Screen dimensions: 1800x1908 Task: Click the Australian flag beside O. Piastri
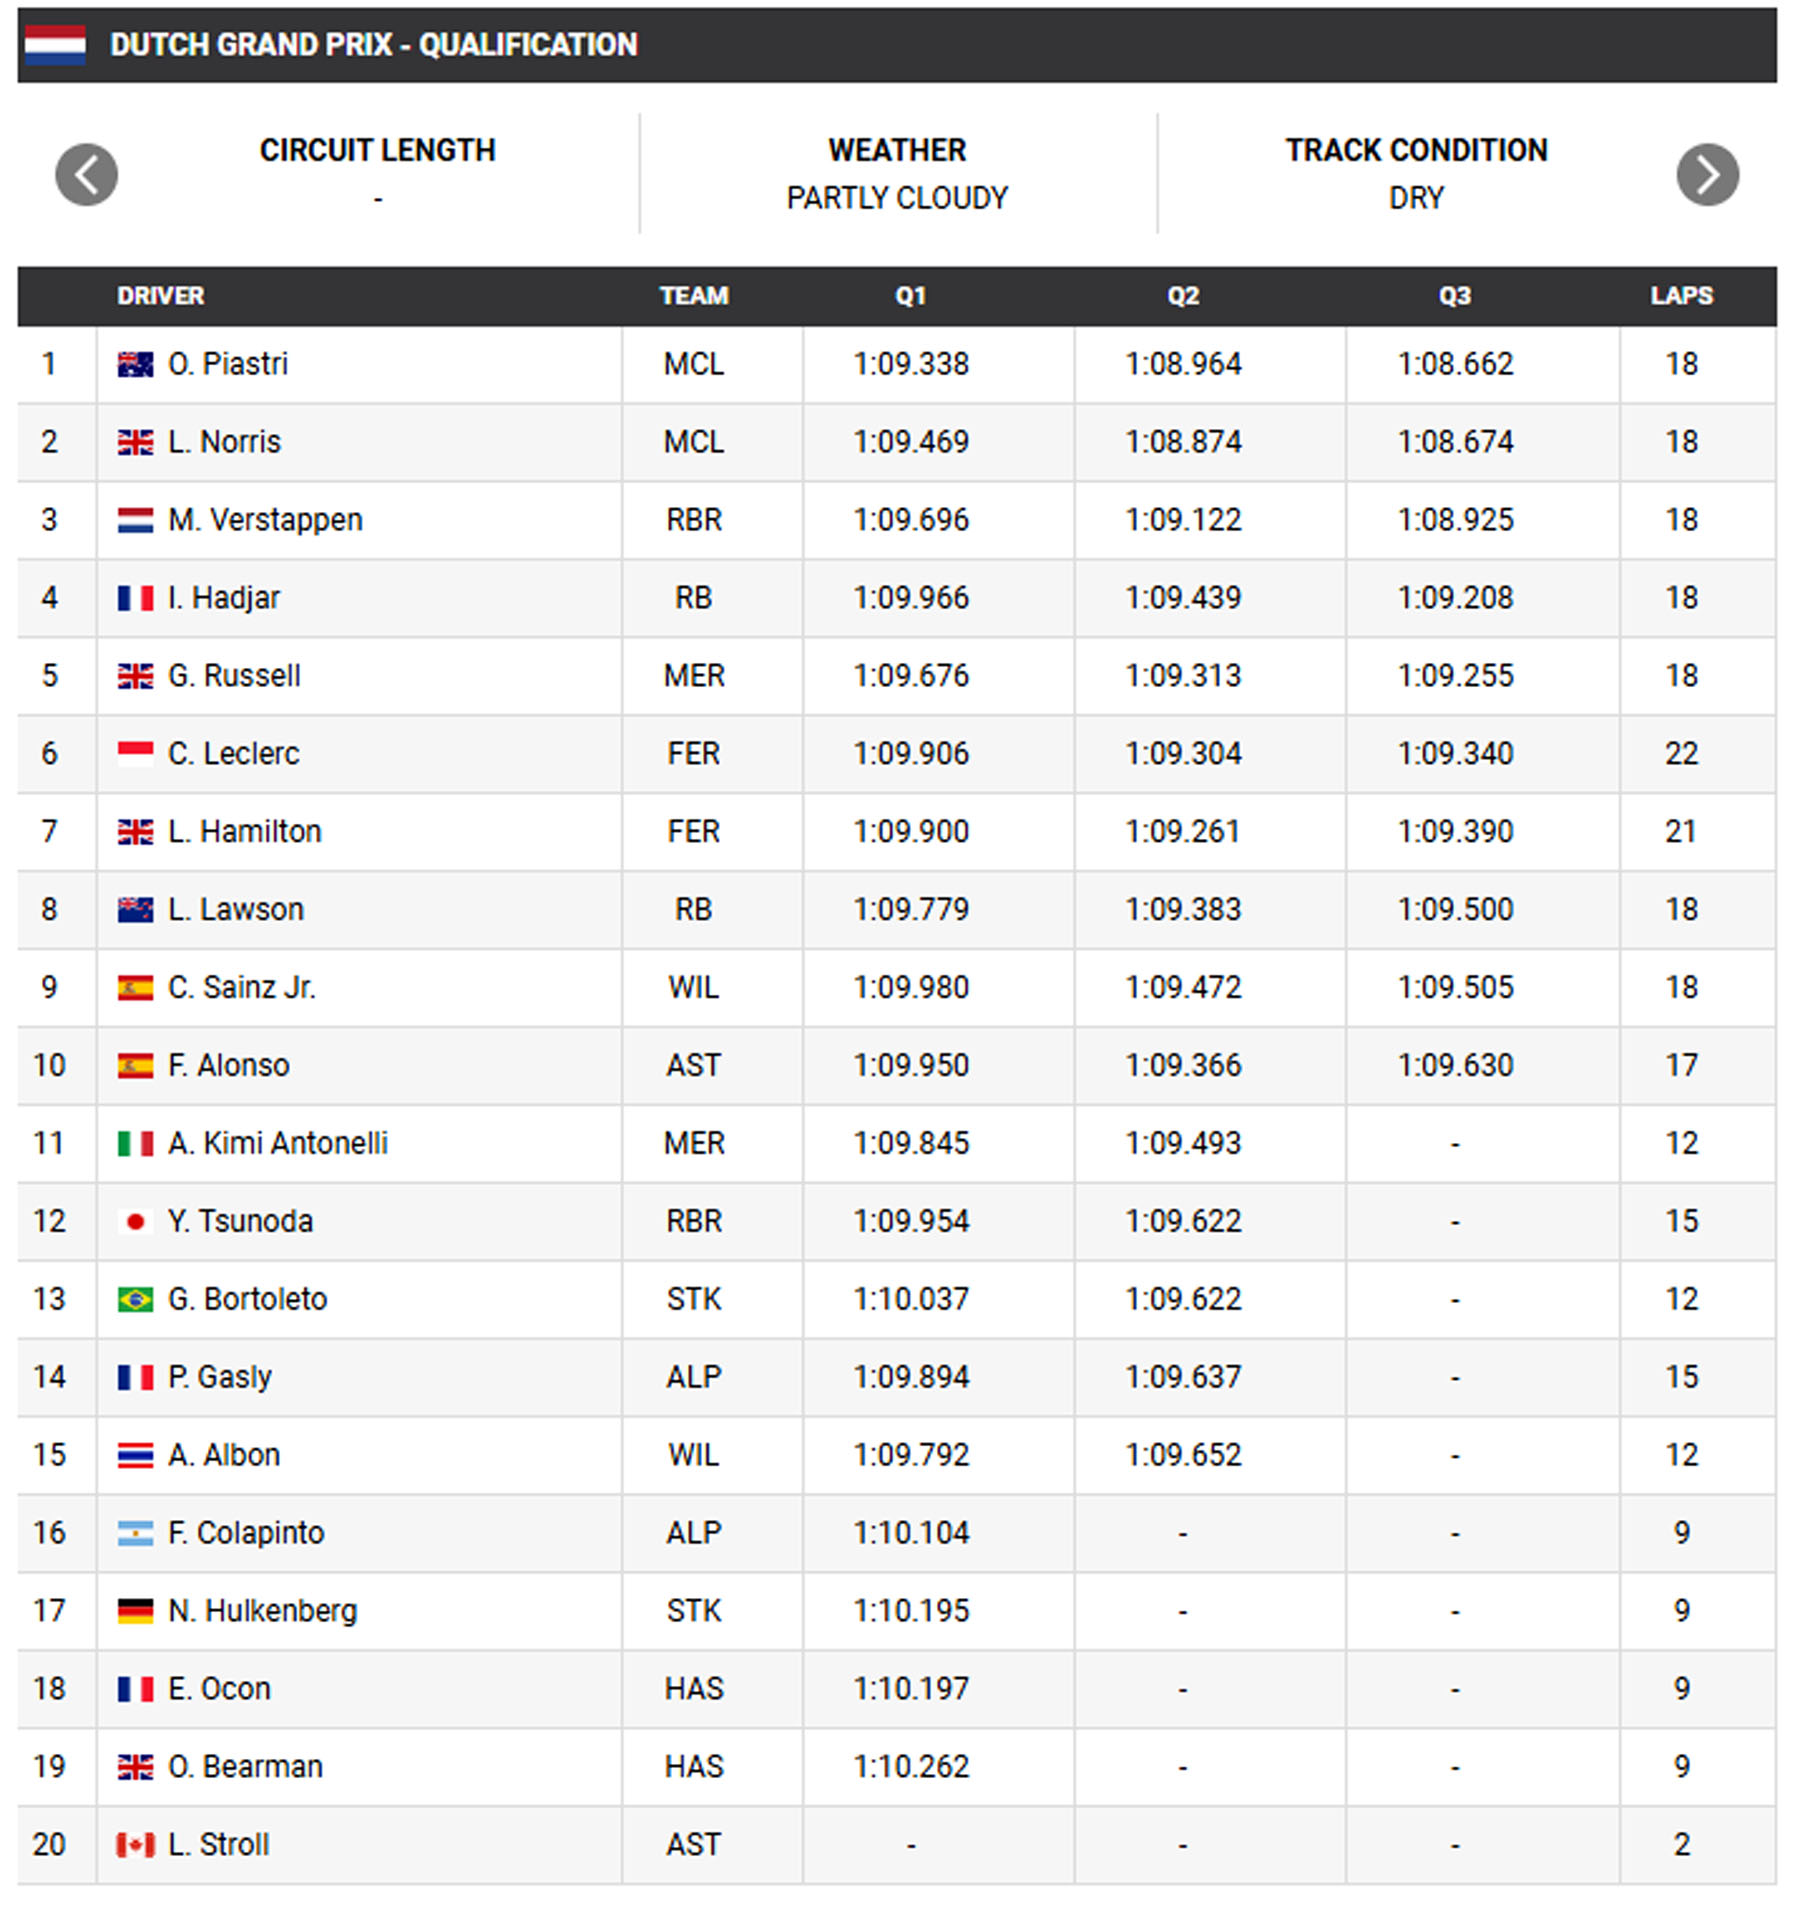[135, 364]
